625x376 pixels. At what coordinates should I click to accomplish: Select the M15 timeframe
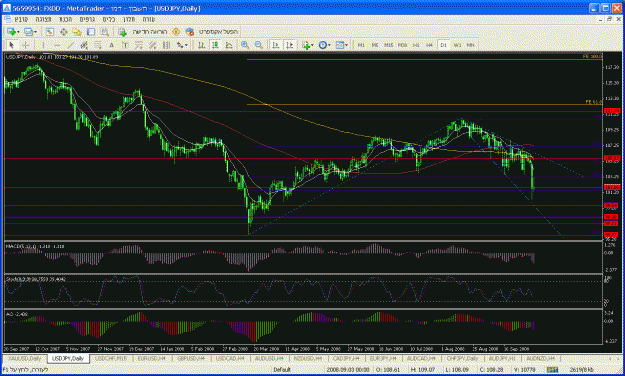click(x=389, y=45)
